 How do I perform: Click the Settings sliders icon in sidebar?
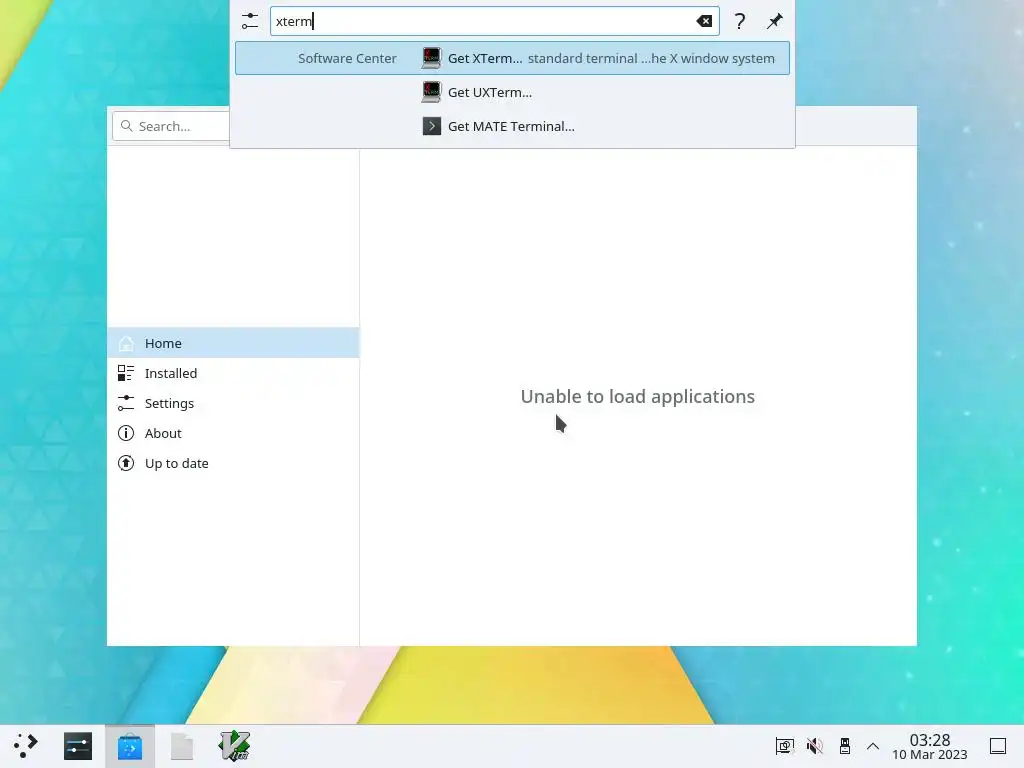point(126,403)
